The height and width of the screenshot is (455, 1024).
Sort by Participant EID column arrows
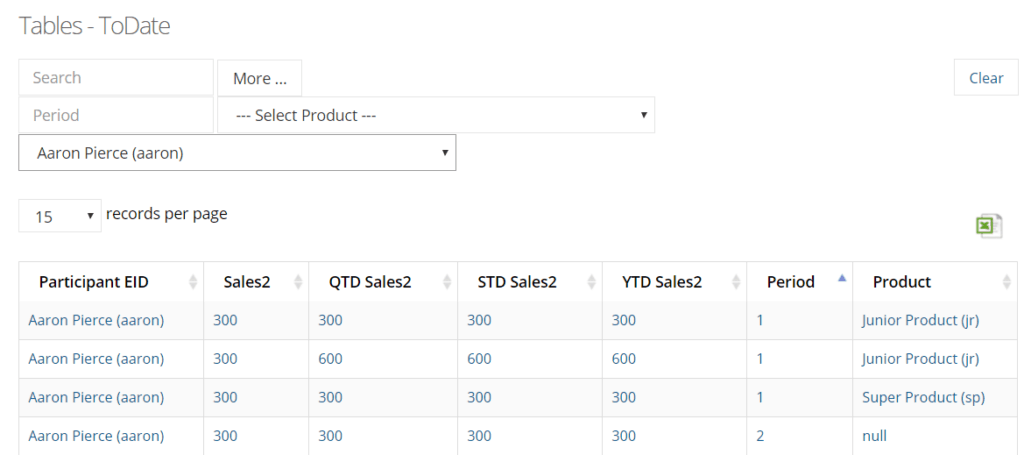tap(193, 282)
